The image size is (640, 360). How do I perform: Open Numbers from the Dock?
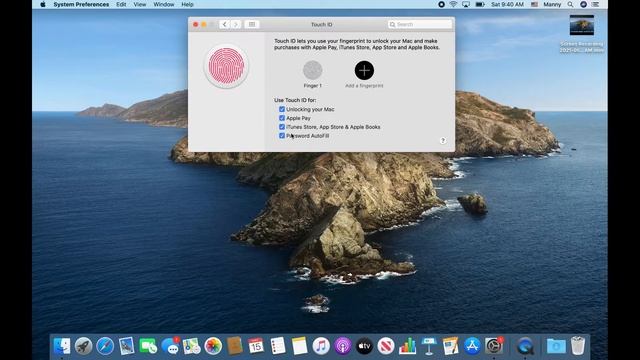407,346
